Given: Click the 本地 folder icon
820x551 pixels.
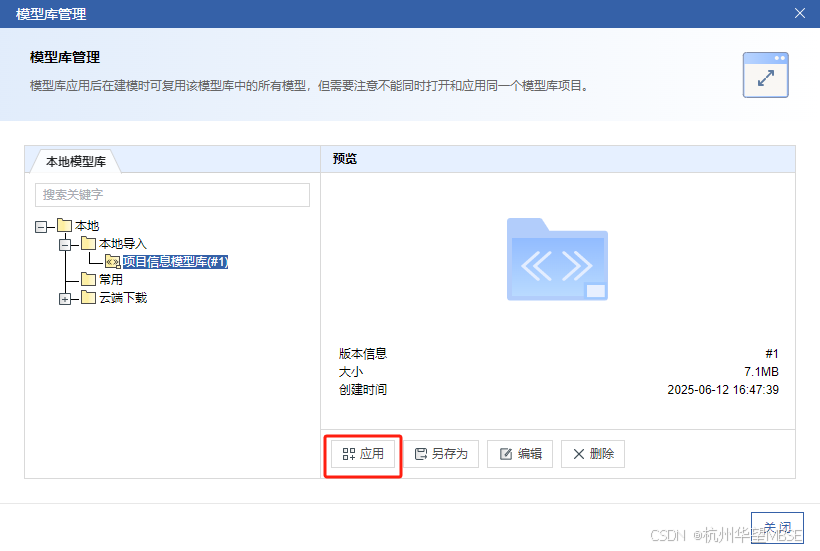Looking at the screenshot, I should (64, 225).
